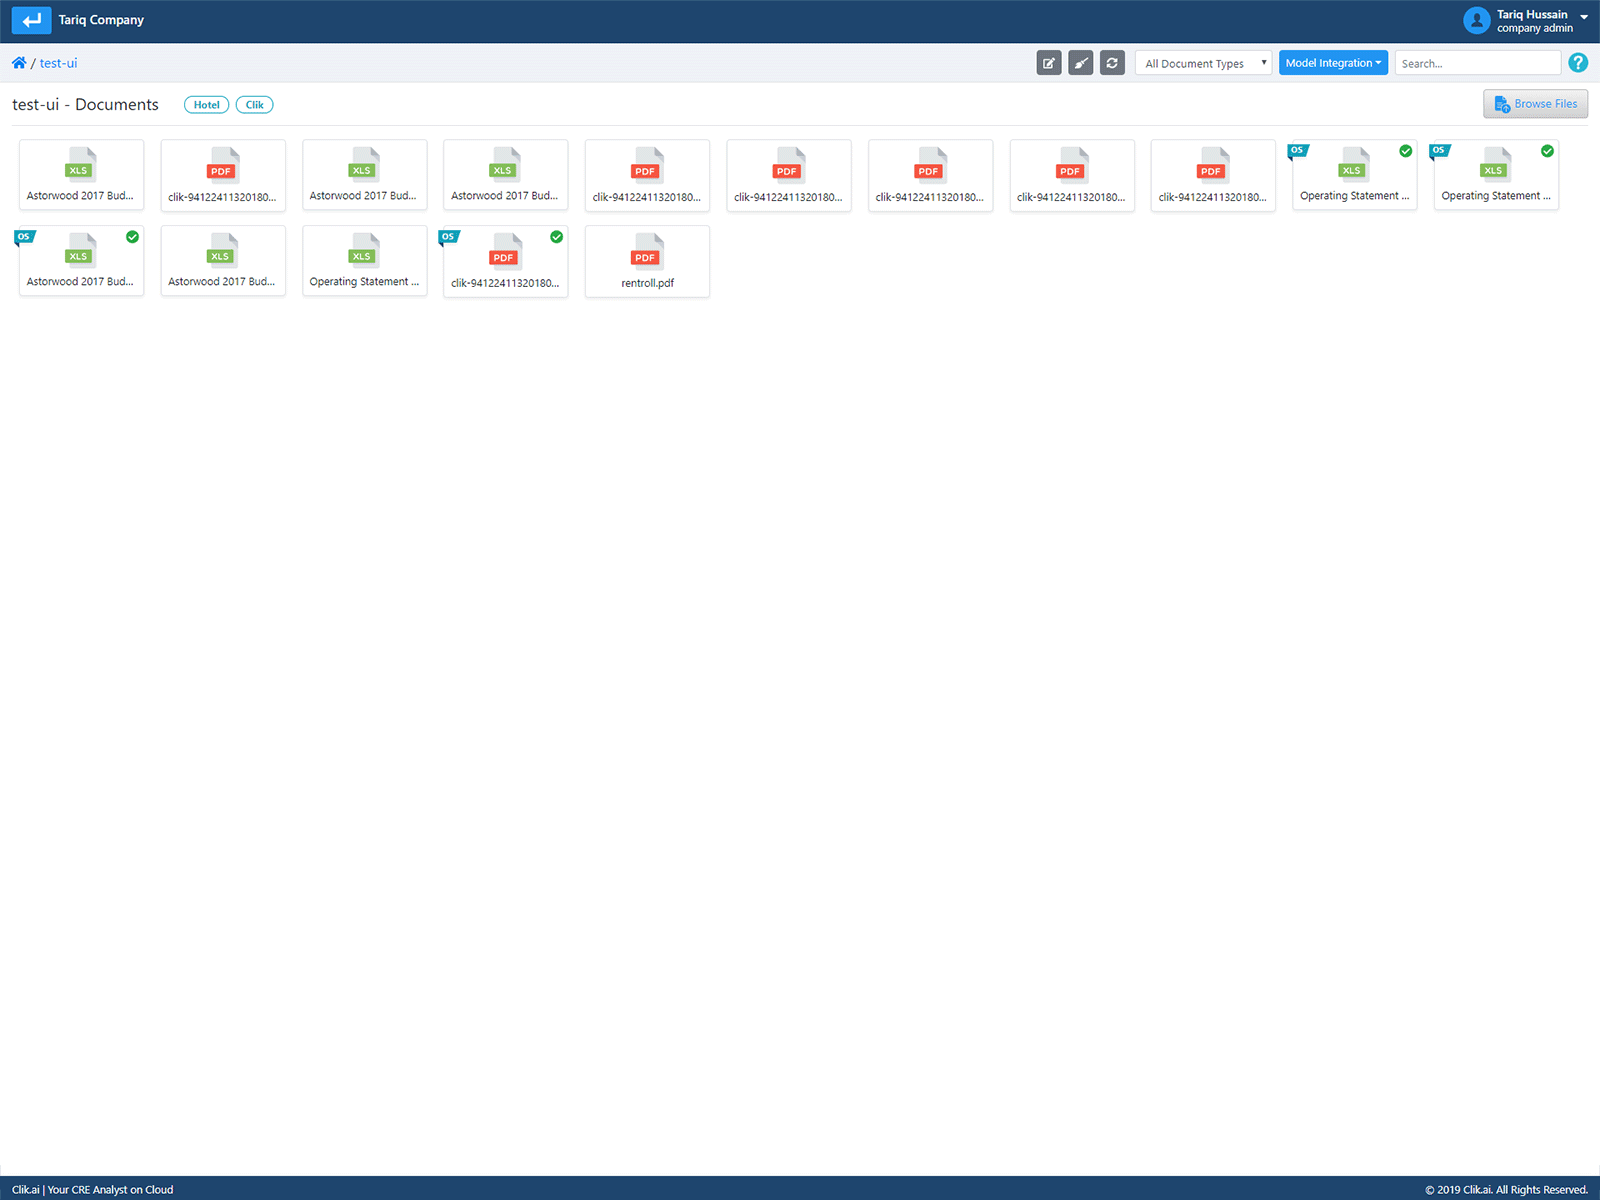This screenshot has height=1200, width=1600.
Task: Click the green checkmark on Astorwood 2017 Budget
Action: click(x=131, y=237)
